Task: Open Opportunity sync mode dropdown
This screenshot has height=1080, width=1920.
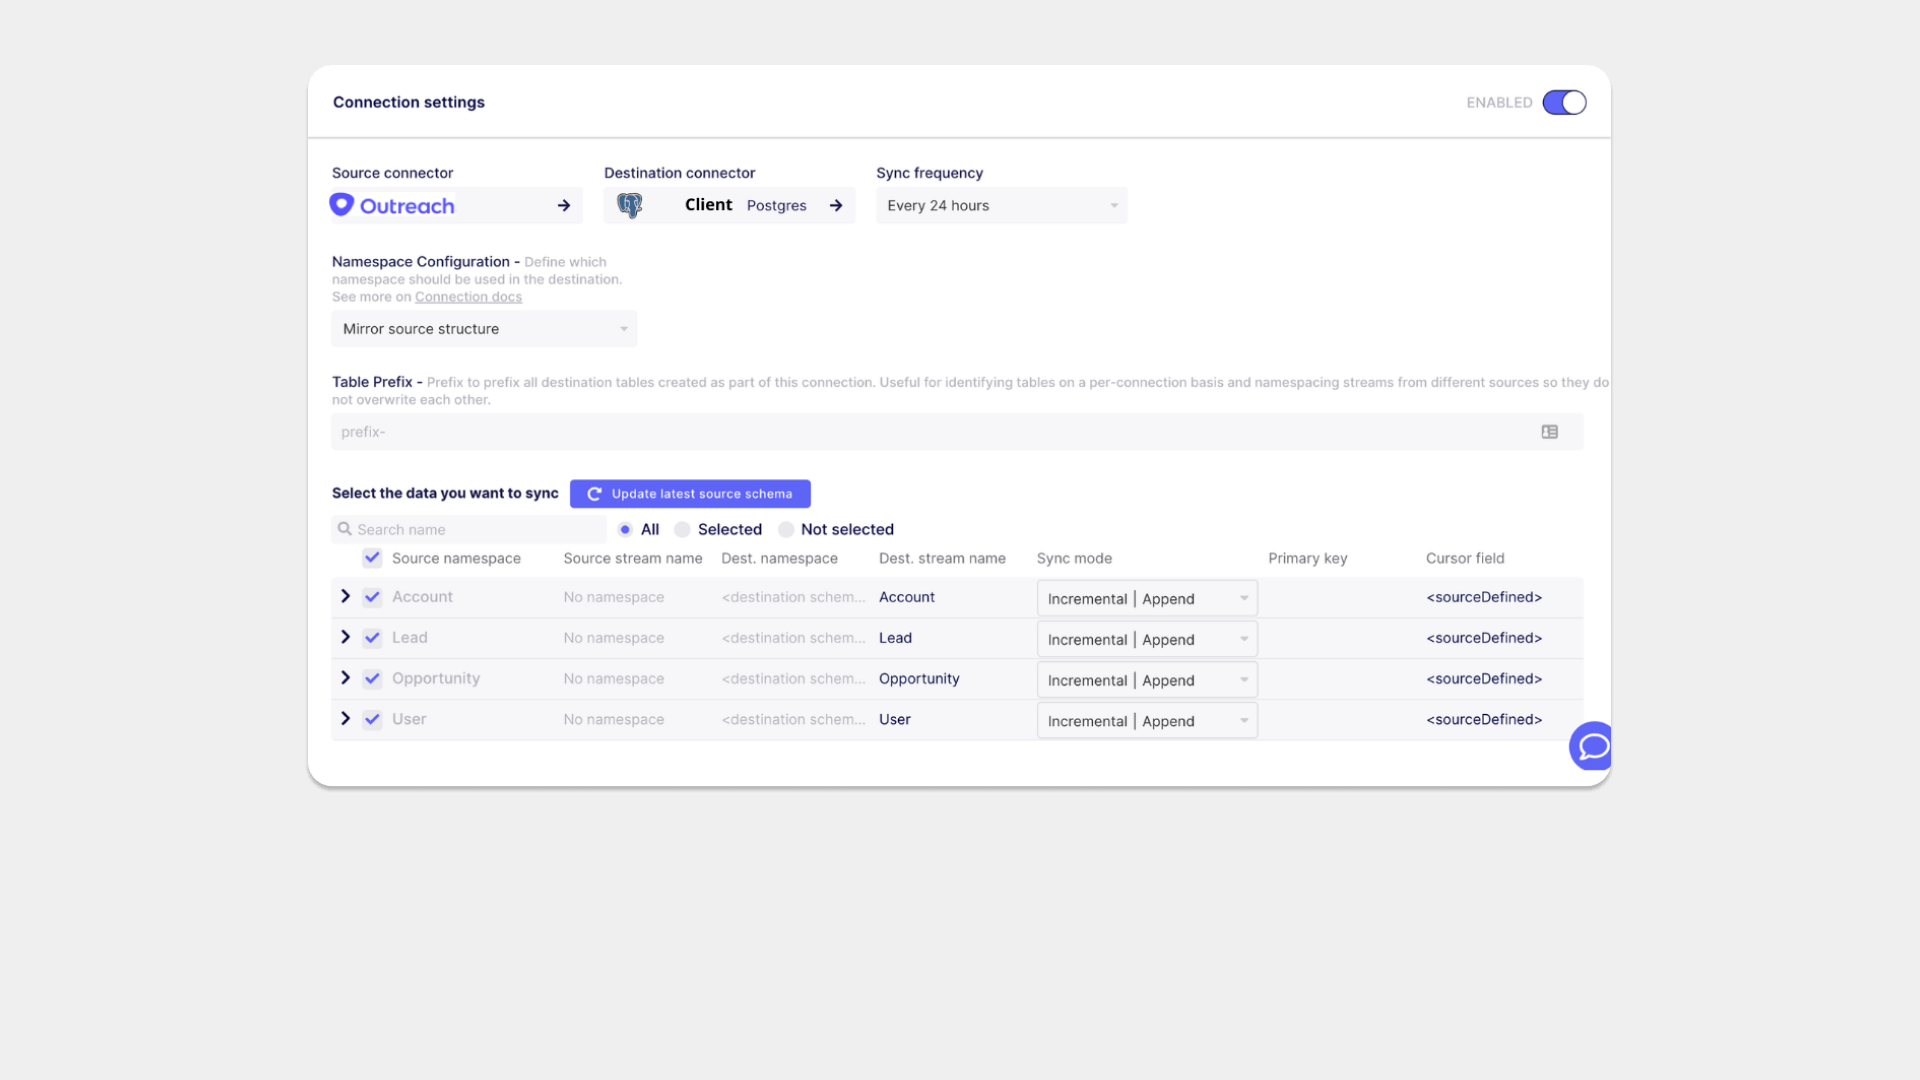Action: (1147, 680)
